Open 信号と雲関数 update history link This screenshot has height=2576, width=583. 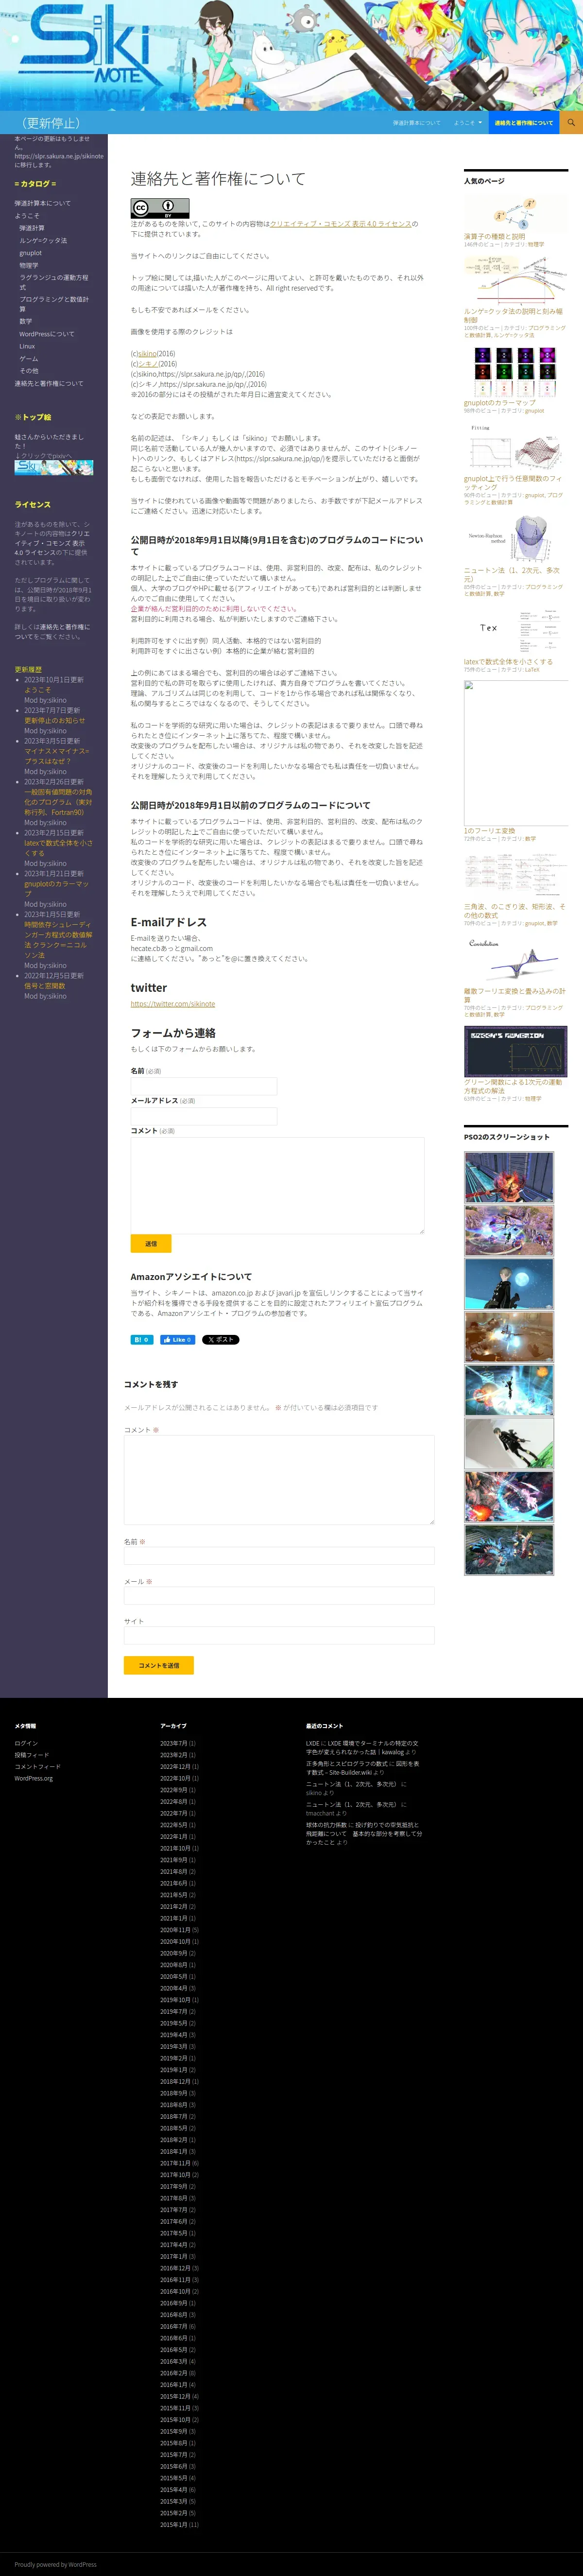pyautogui.click(x=44, y=986)
